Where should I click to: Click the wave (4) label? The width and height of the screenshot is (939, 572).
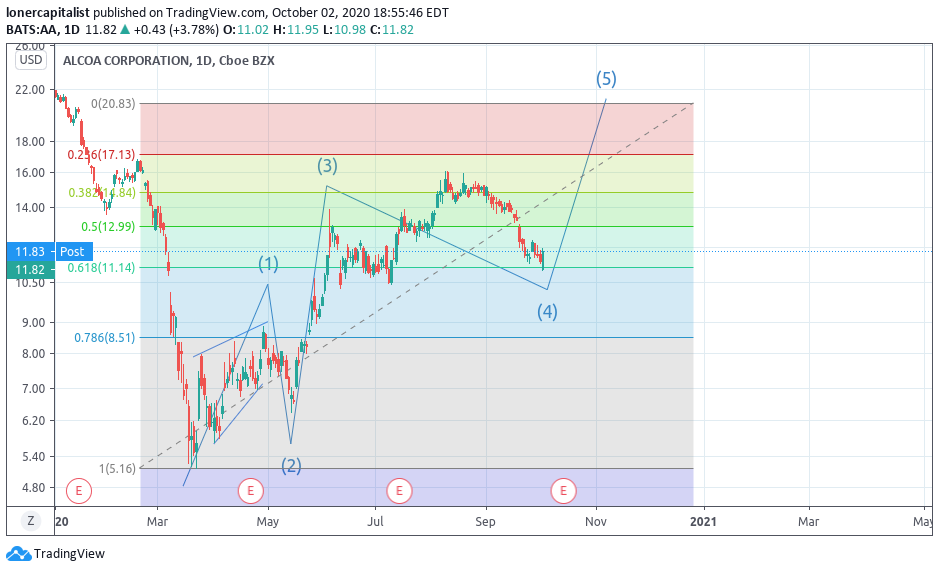click(x=547, y=311)
